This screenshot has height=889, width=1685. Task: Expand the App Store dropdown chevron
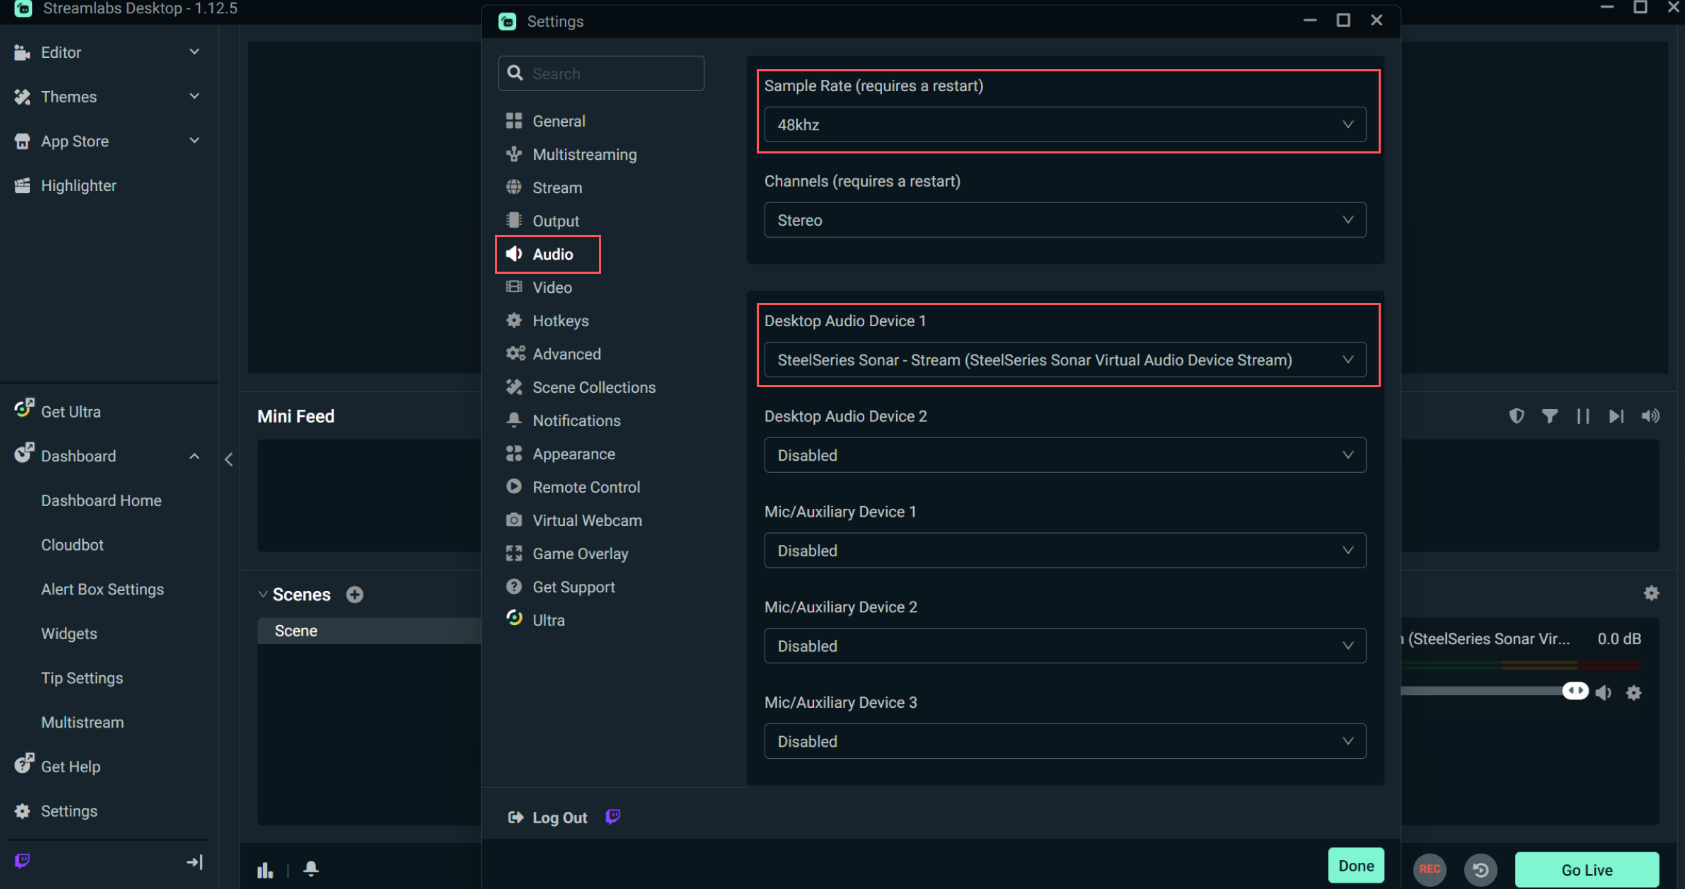pos(194,140)
